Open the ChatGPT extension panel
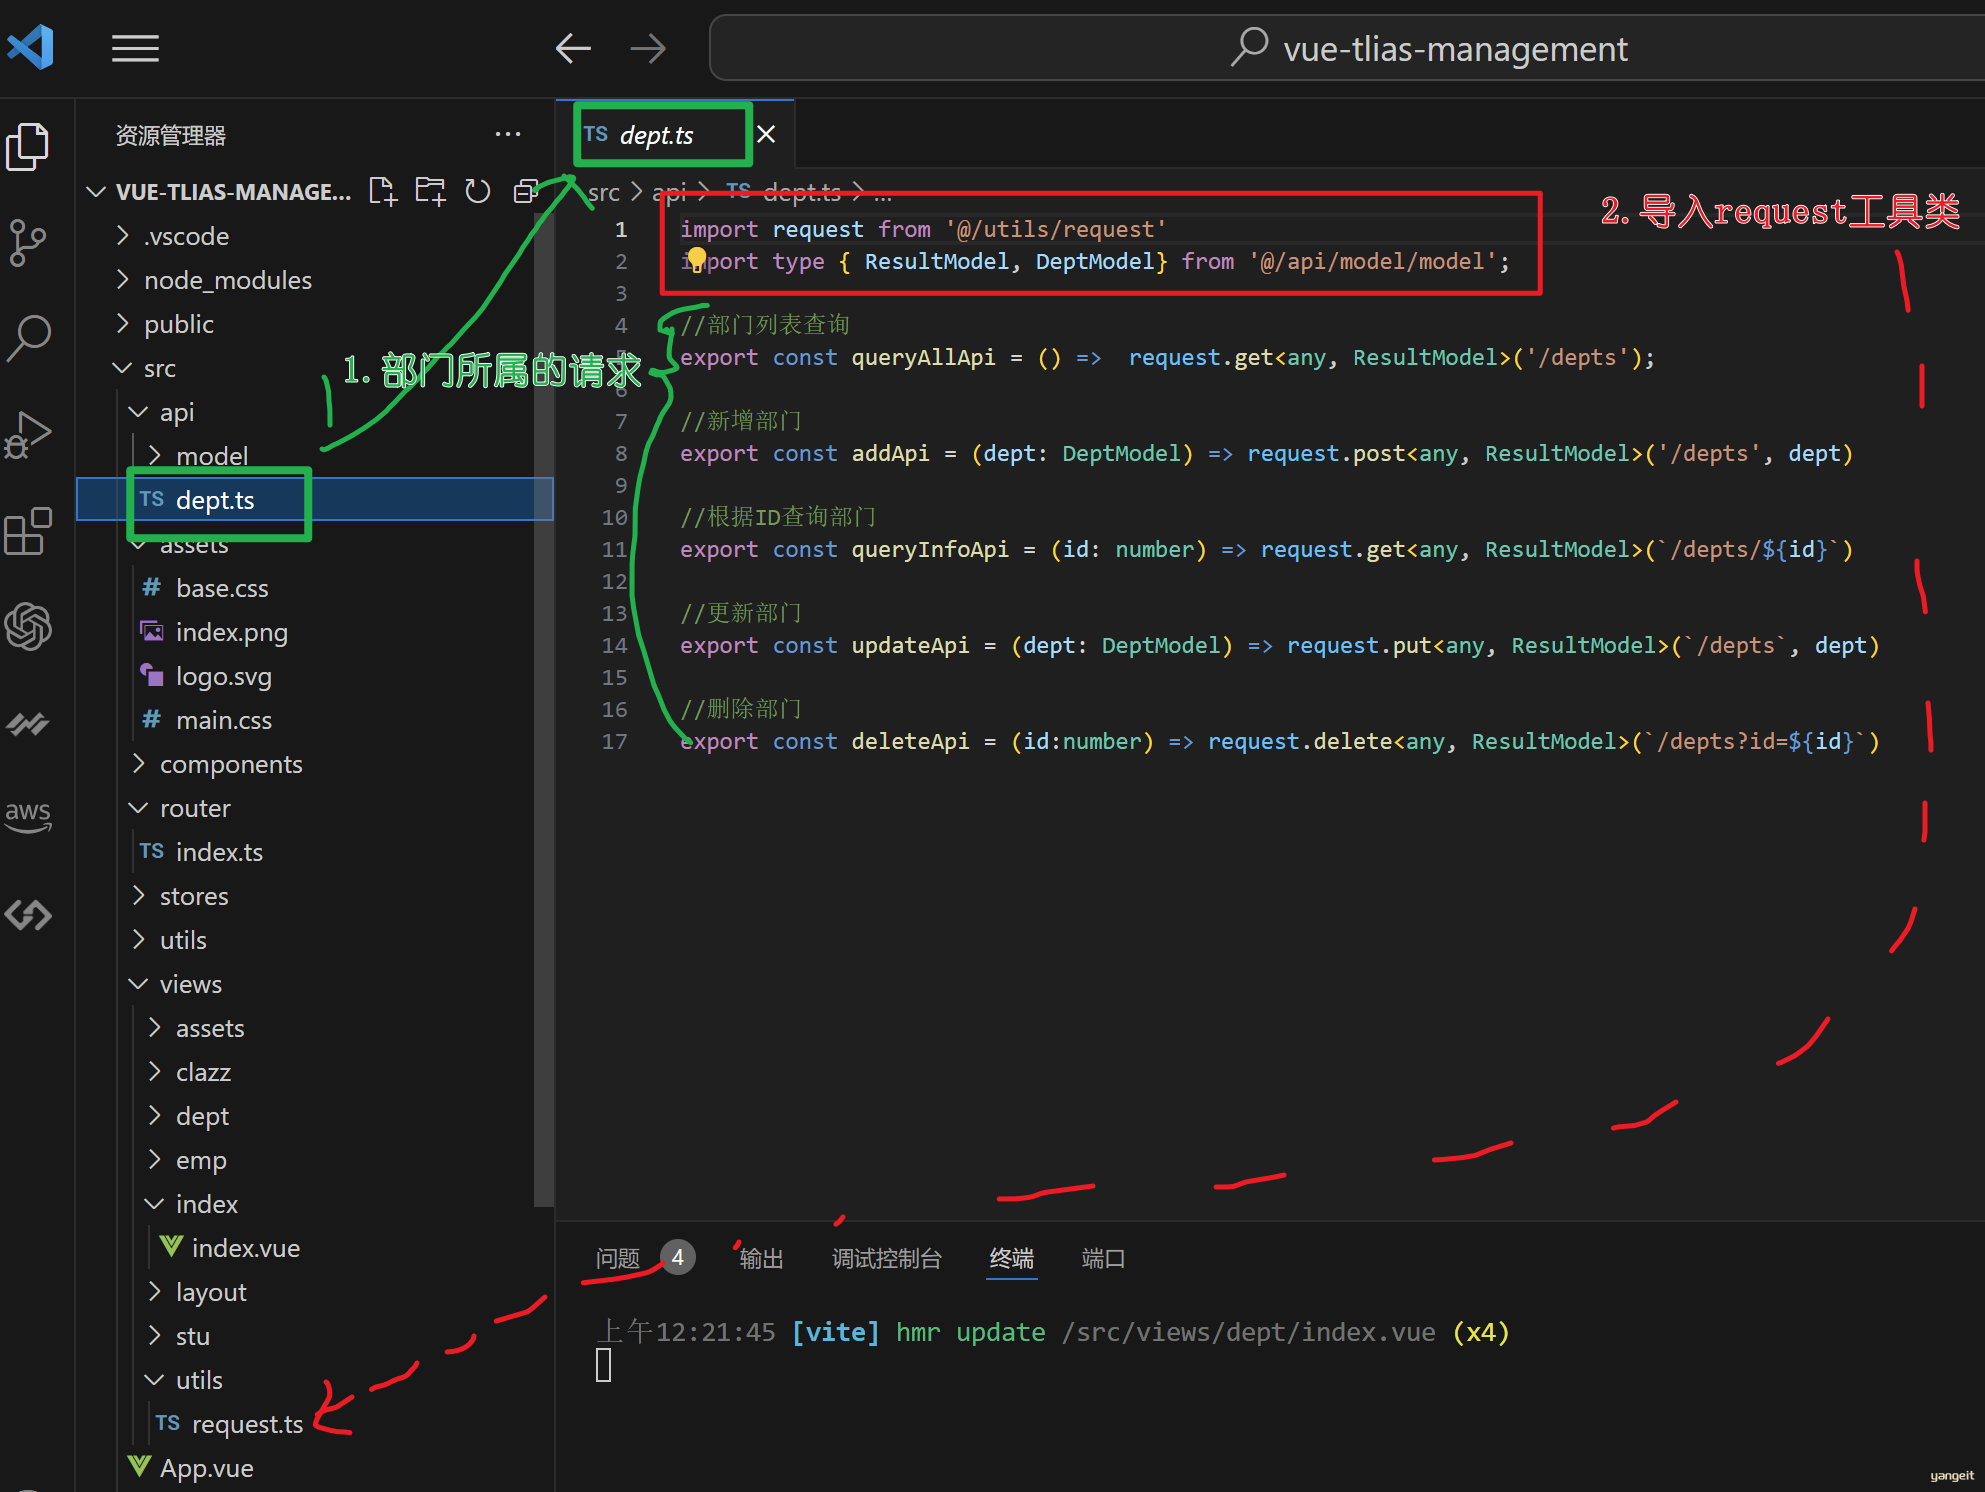1985x1492 pixels. [x=28, y=627]
